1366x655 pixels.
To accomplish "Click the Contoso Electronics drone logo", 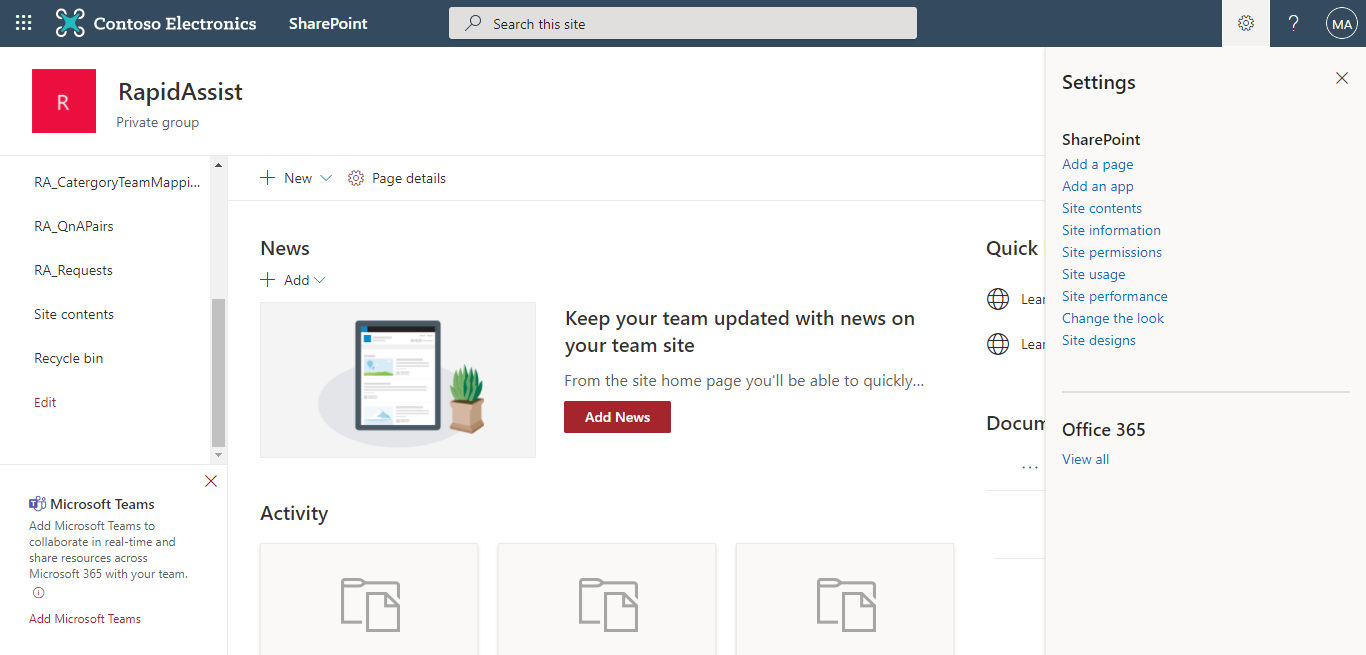I will [x=70, y=23].
